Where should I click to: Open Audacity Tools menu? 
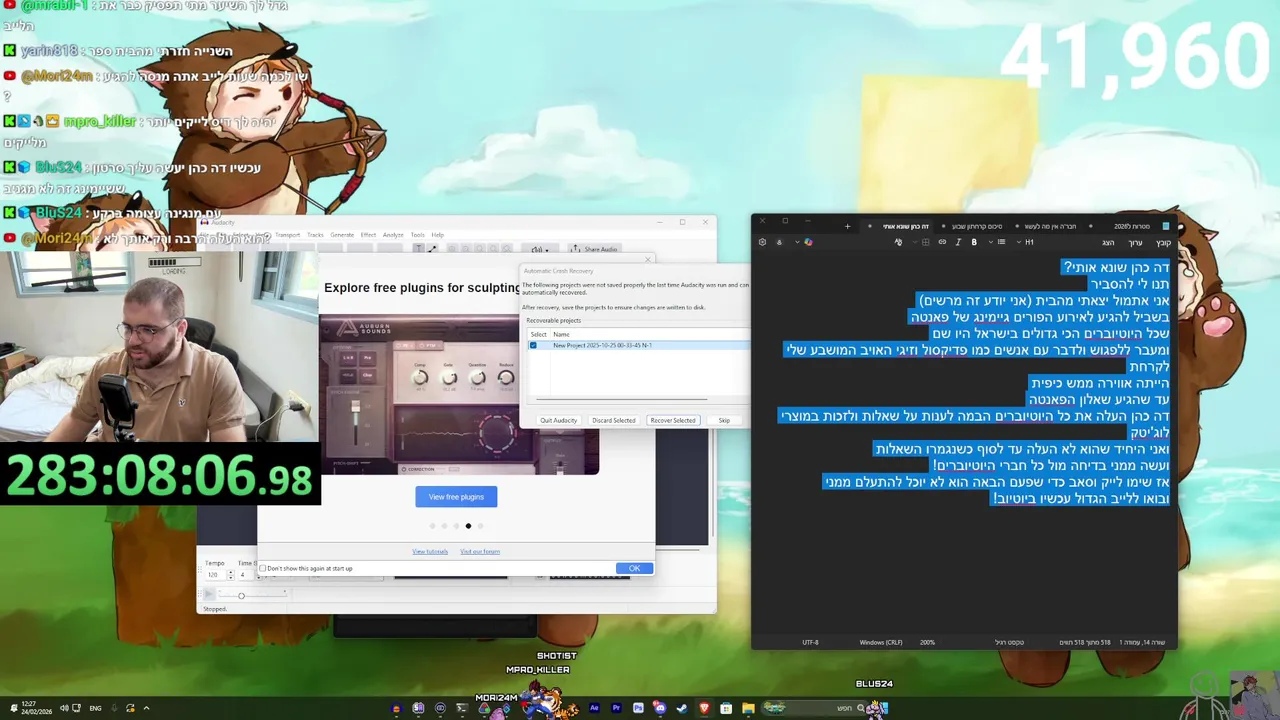(x=418, y=235)
